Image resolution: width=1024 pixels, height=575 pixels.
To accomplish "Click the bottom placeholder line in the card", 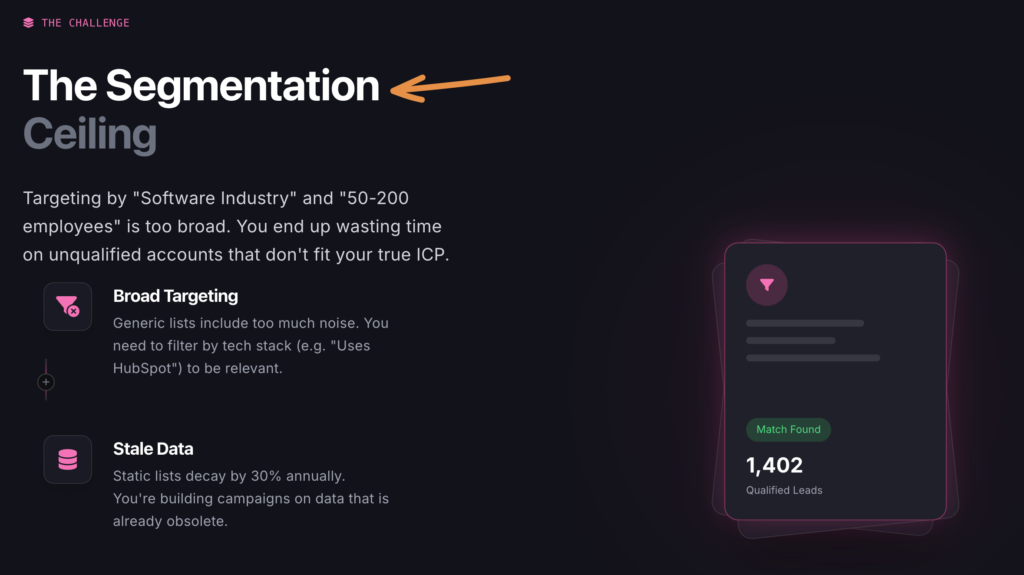I will click(x=812, y=357).
